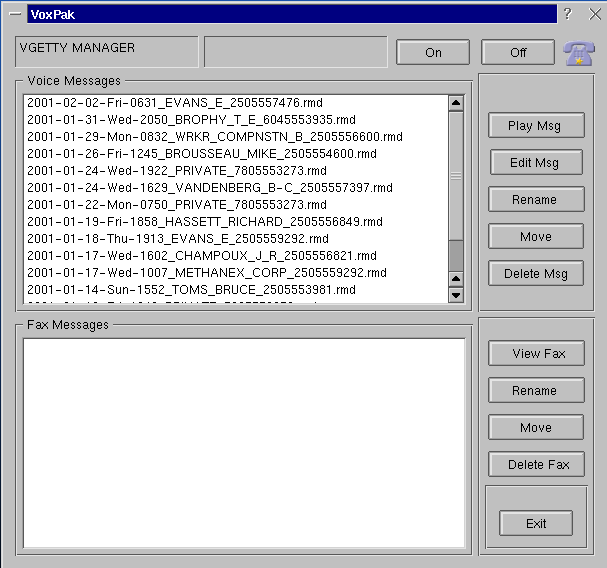Exit the application with the Exit button
Image resolution: width=607 pixels, height=568 pixels.
point(536,524)
